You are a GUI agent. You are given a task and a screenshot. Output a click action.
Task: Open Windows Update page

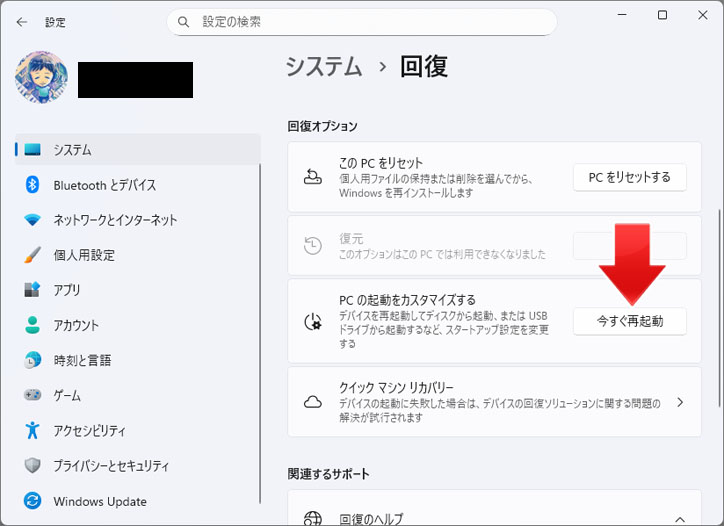point(100,501)
